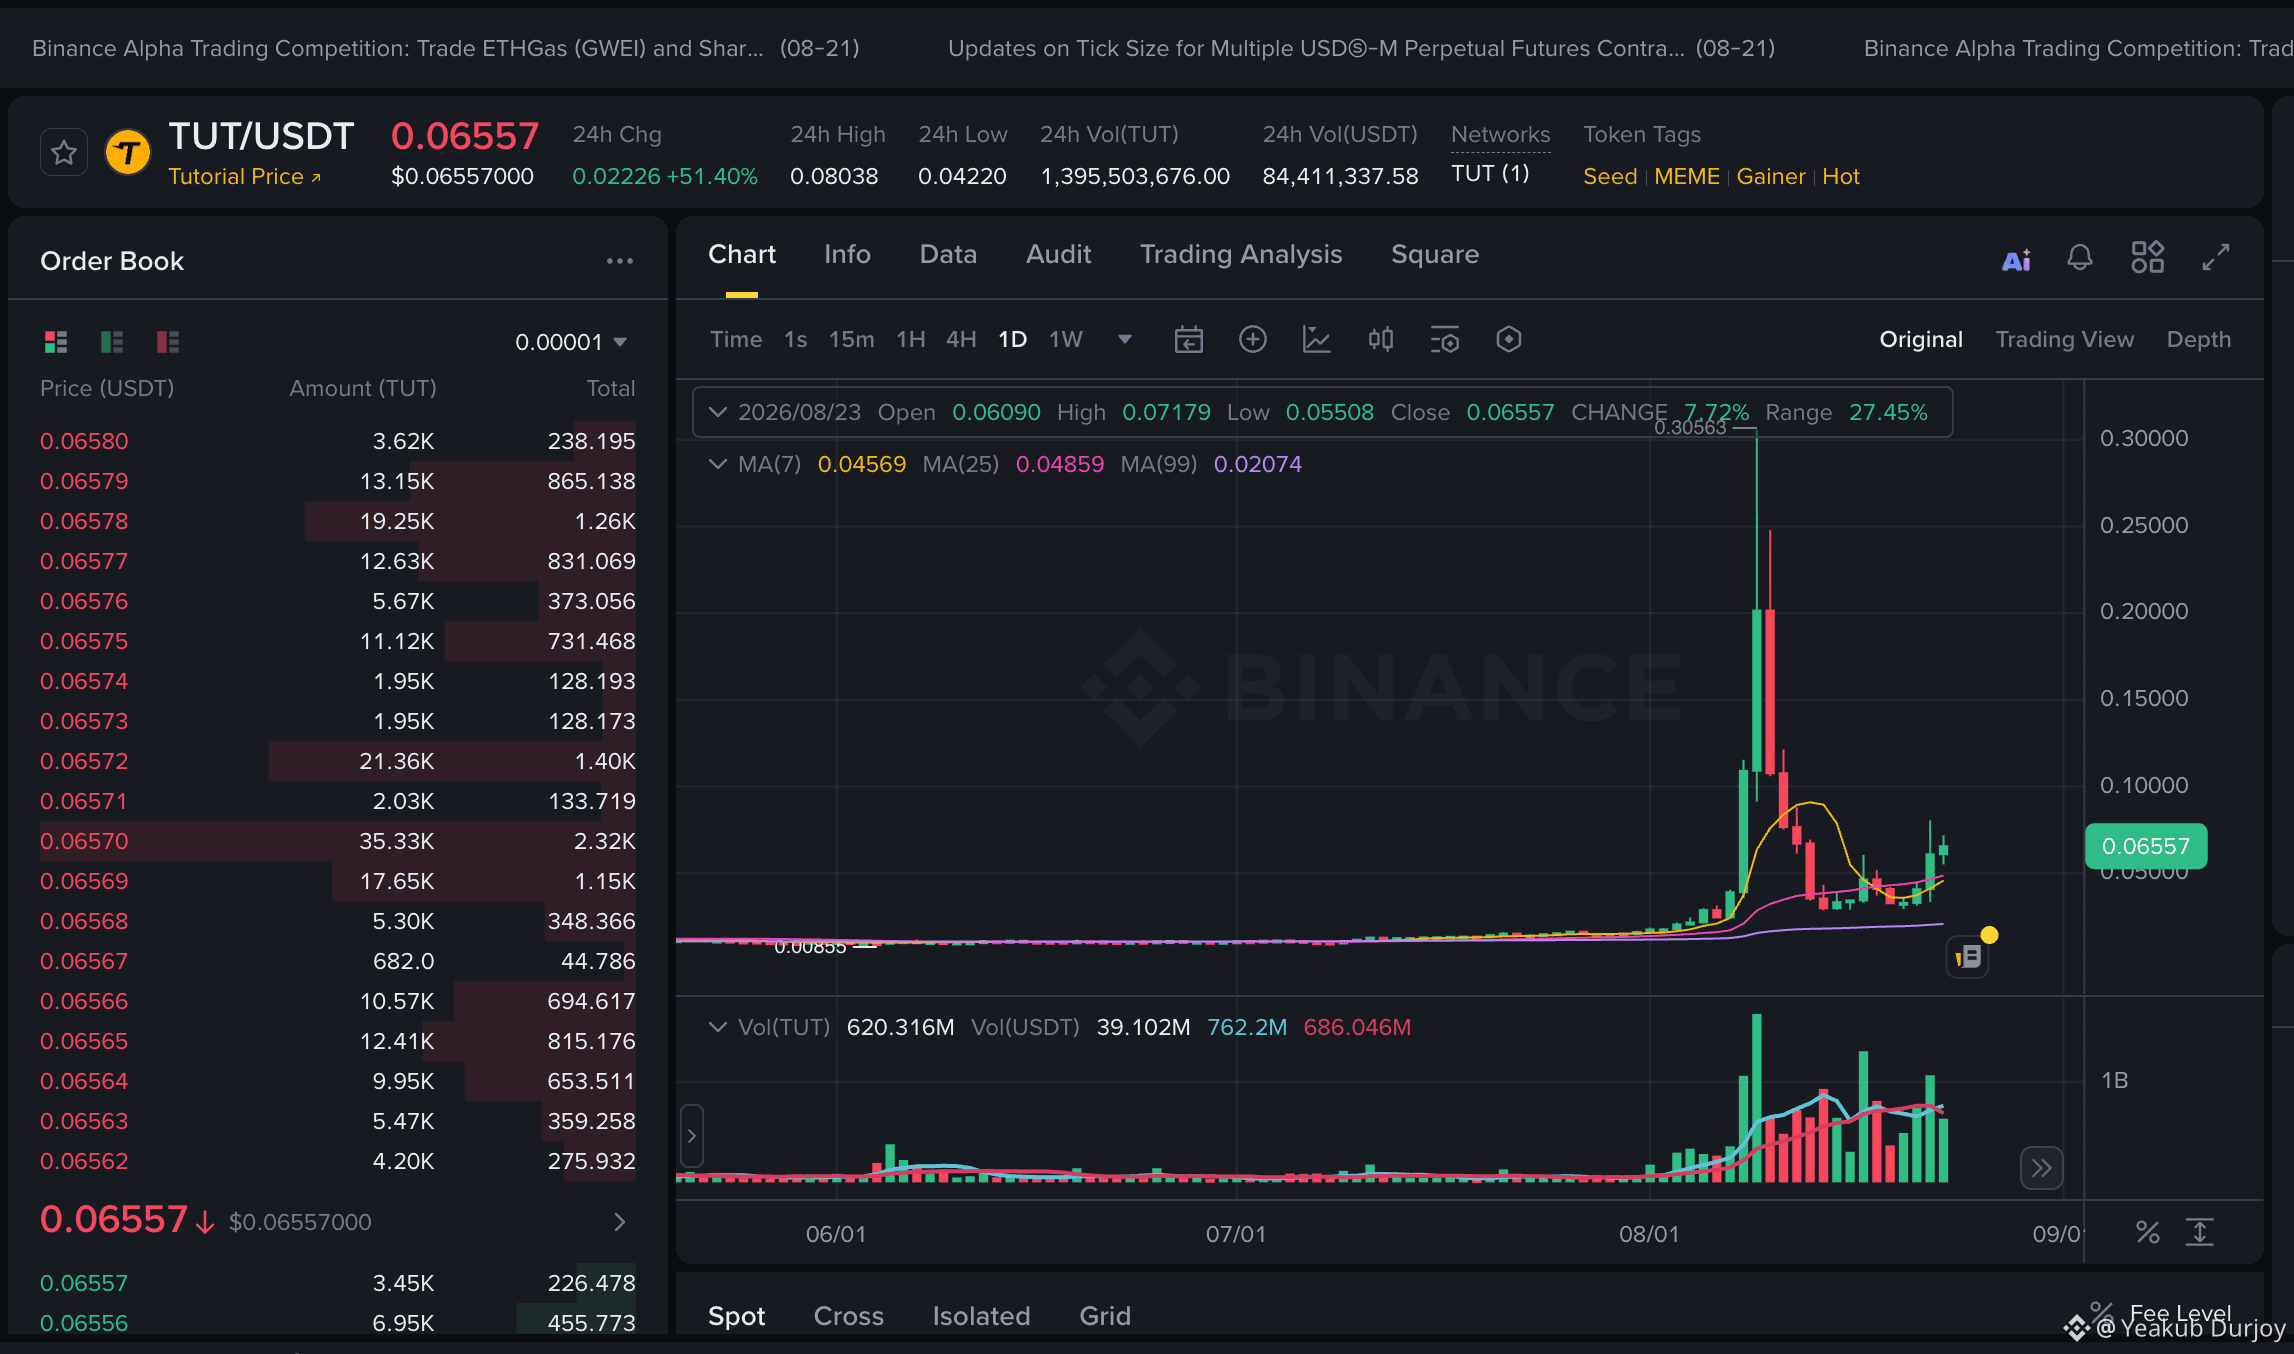Screen dimensions: 2294x1354
Task: Click the crosshair add icon in chart toolbar
Action: coord(1253,340)
